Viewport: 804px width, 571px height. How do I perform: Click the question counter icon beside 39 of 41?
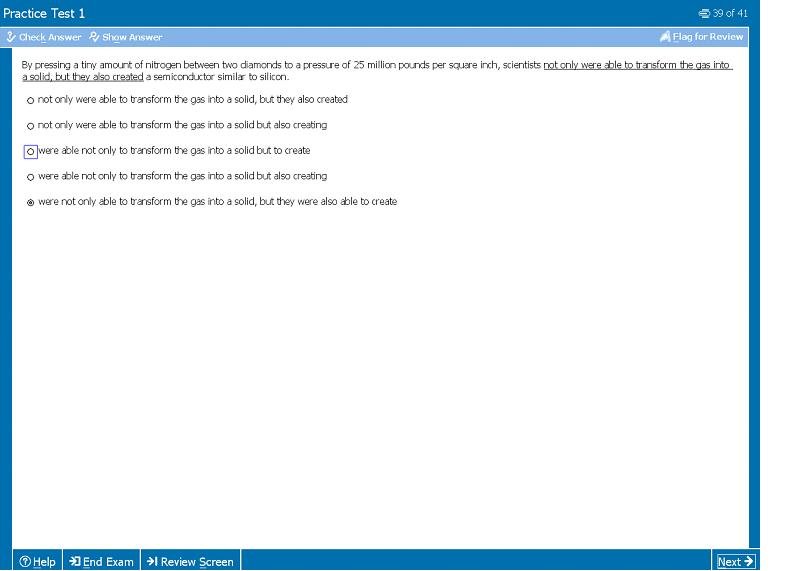point(704,13)
